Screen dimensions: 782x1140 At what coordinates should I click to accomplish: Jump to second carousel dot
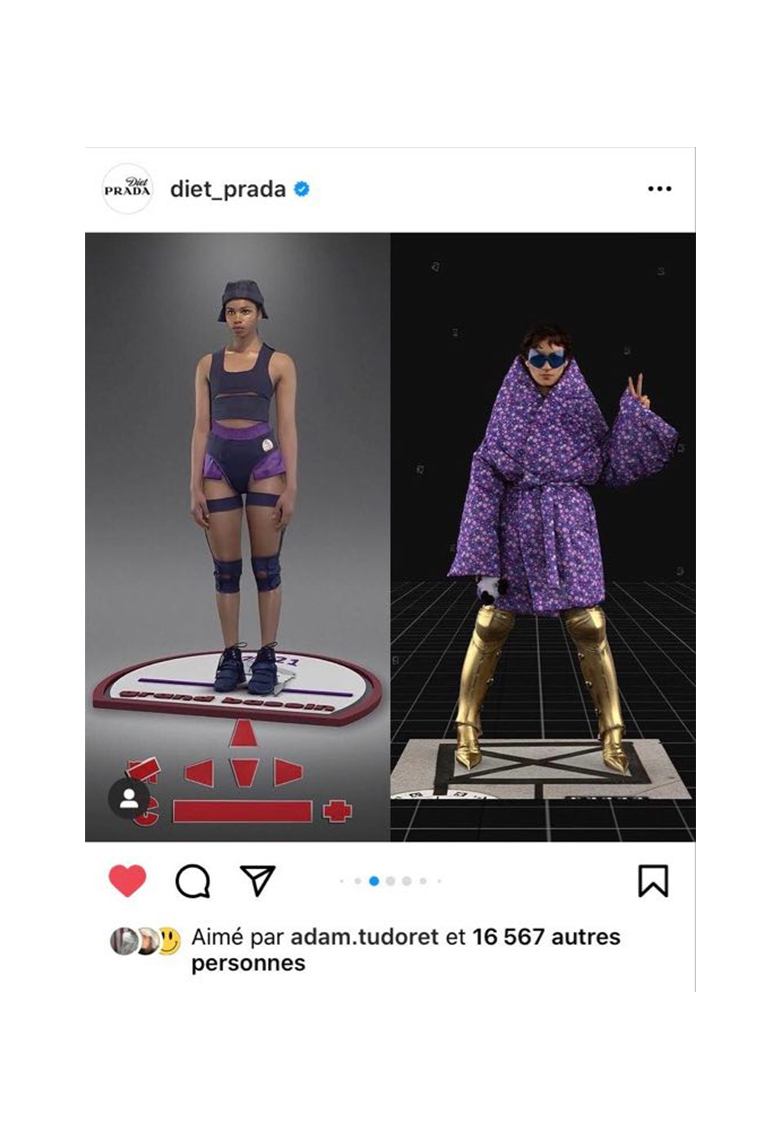point(358,881)
